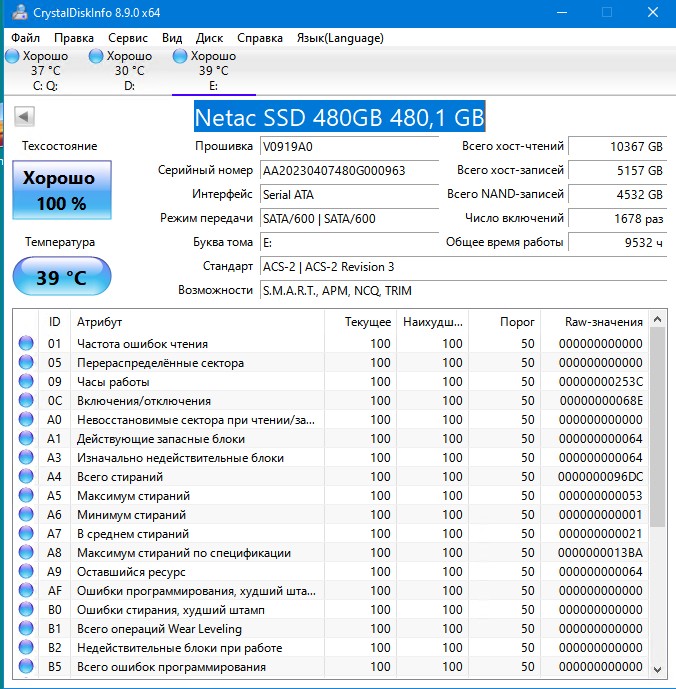Click the previous disk arrow button
This screenshot has height=689, width=676.
(x=24, y=117)
